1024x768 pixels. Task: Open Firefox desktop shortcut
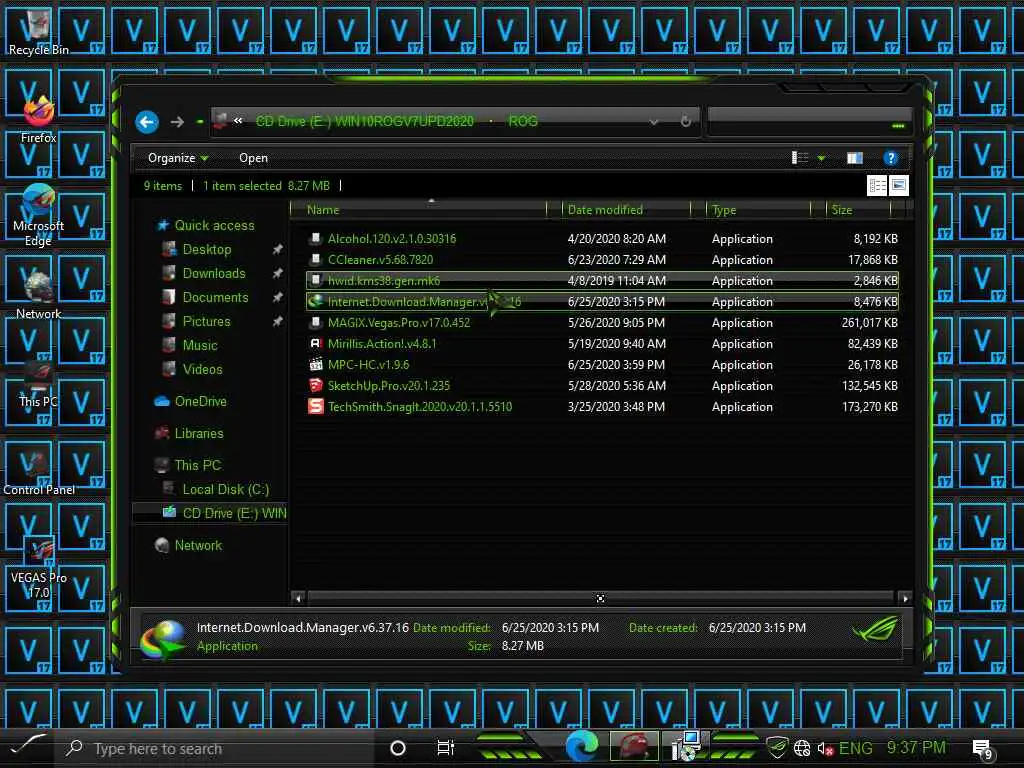pyautogui.click(x=38, y=120)
